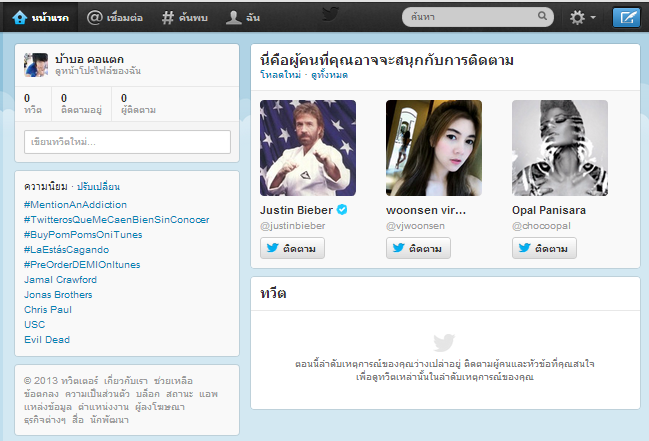This screenshot has height=441, width=649.
Task: Click footer link แอพ
Action: [x=208, y=394]
